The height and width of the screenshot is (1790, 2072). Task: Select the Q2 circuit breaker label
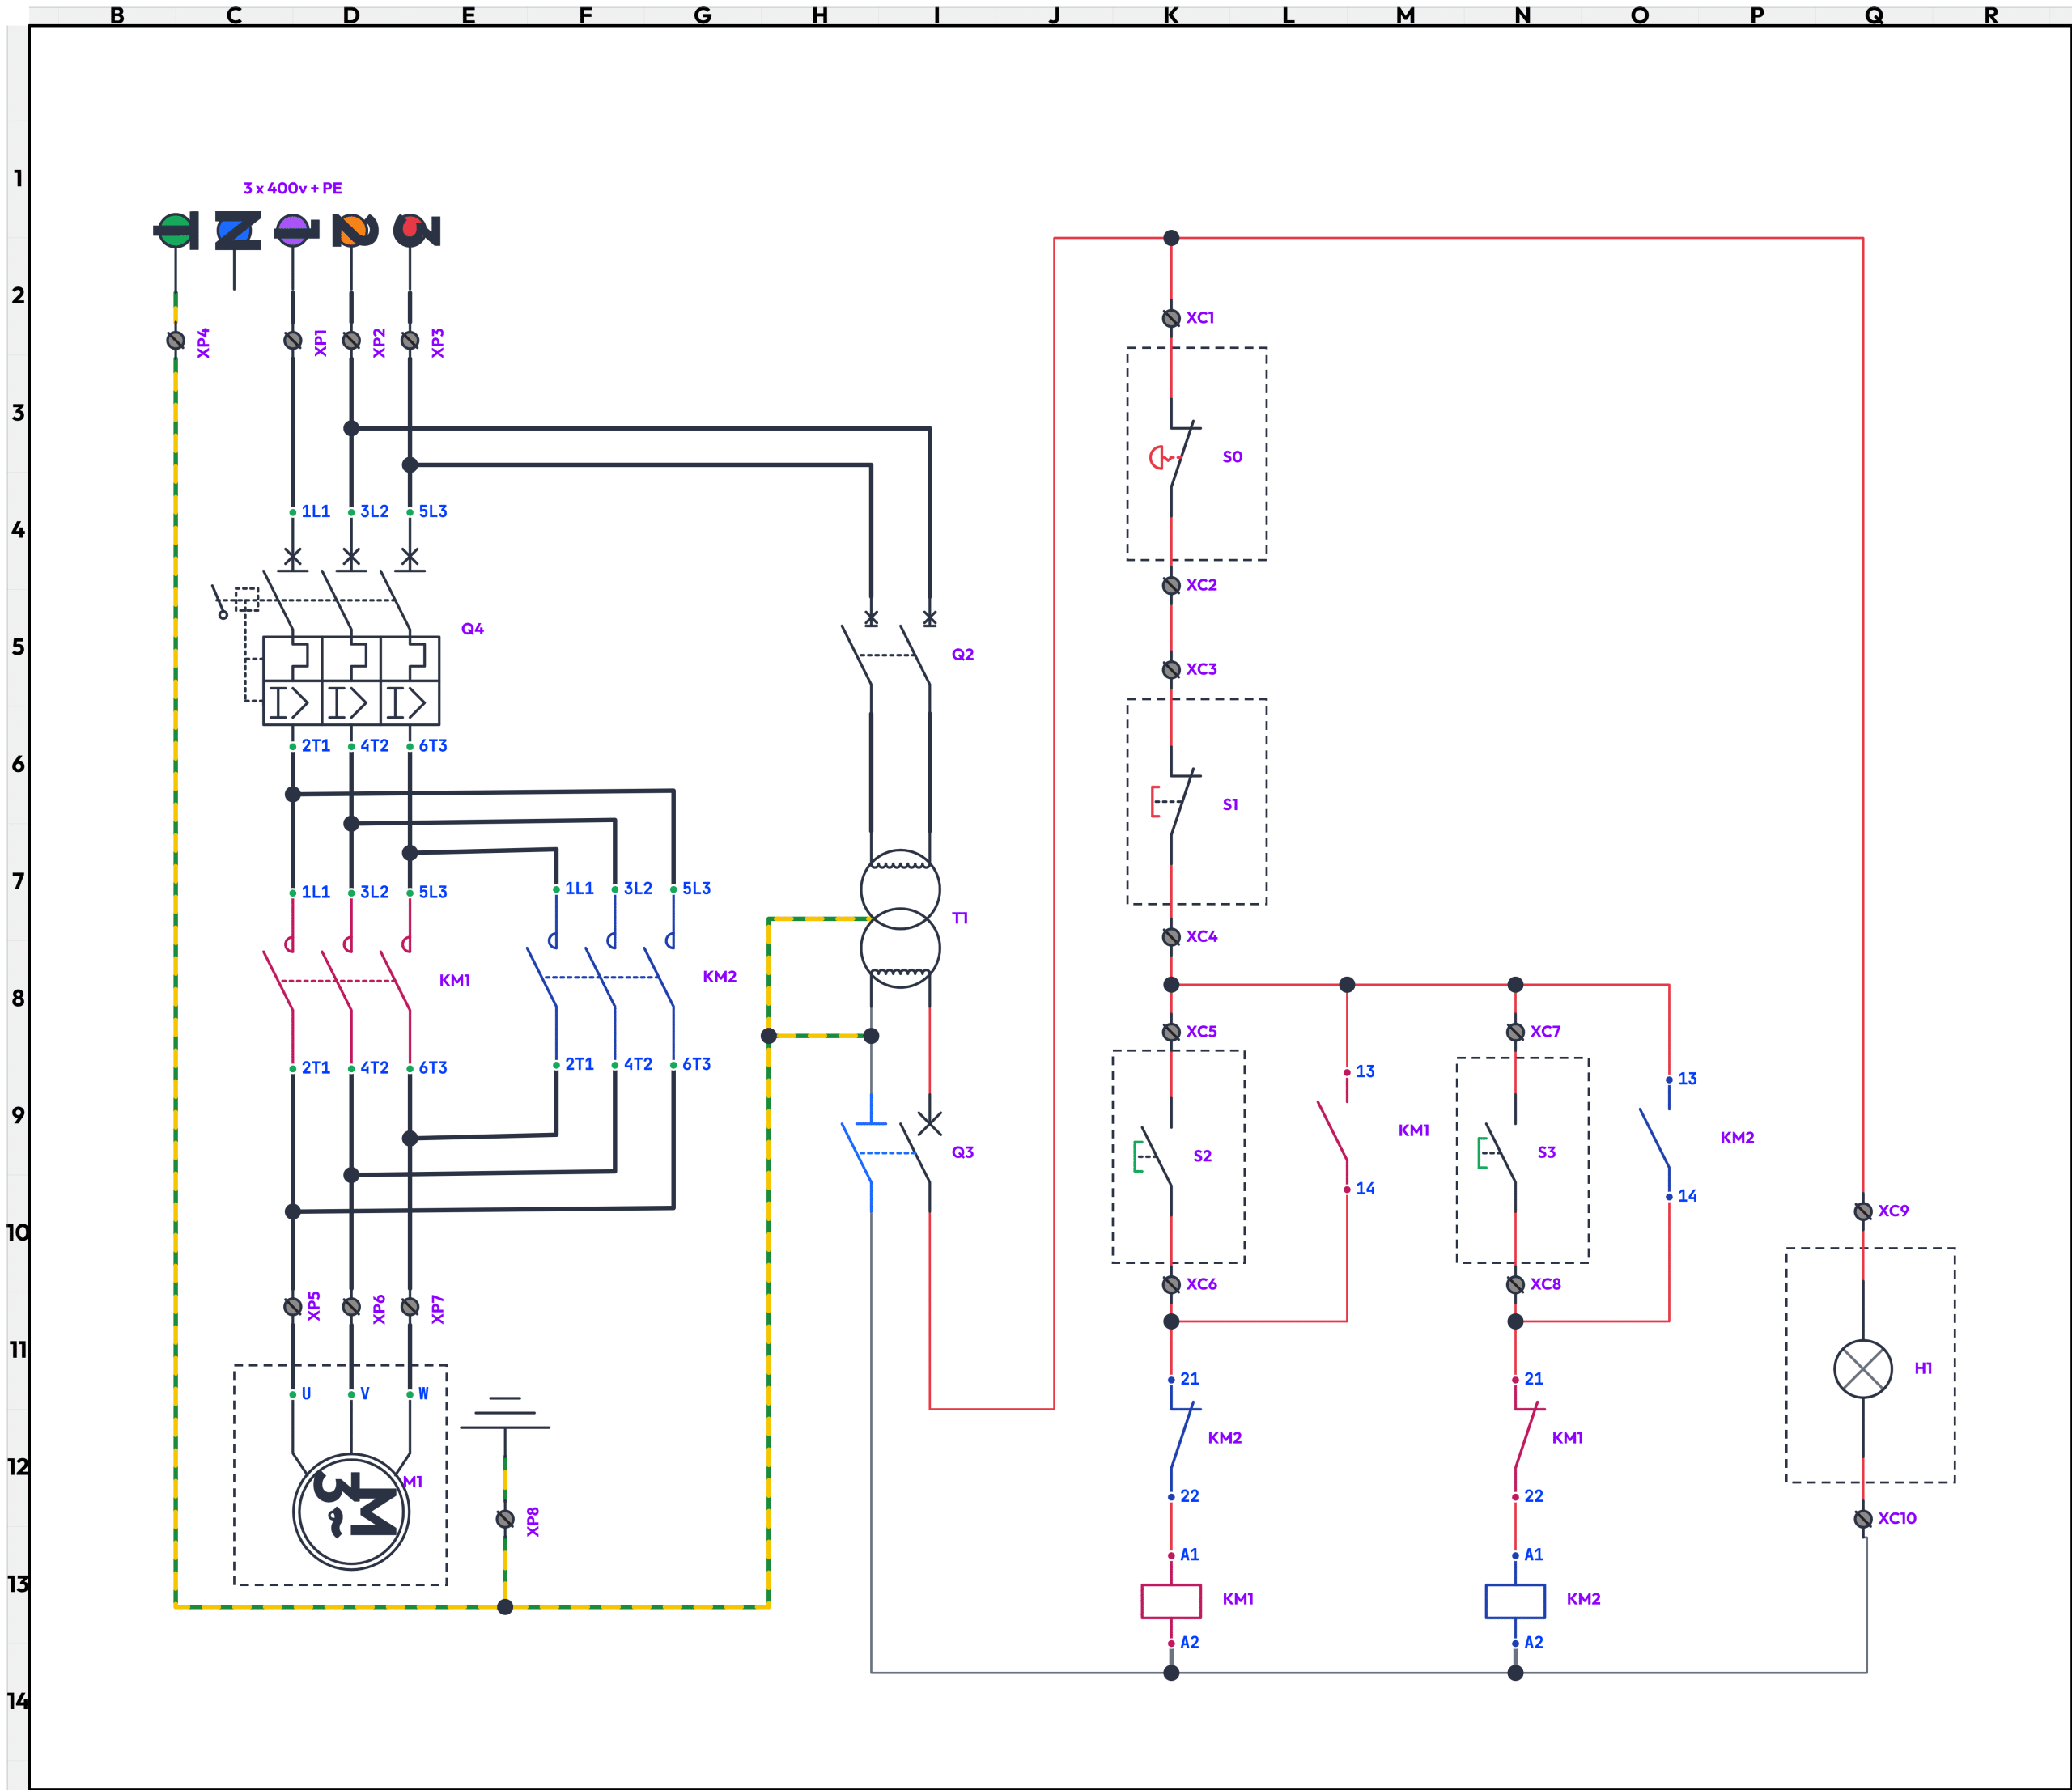(962, 654)
